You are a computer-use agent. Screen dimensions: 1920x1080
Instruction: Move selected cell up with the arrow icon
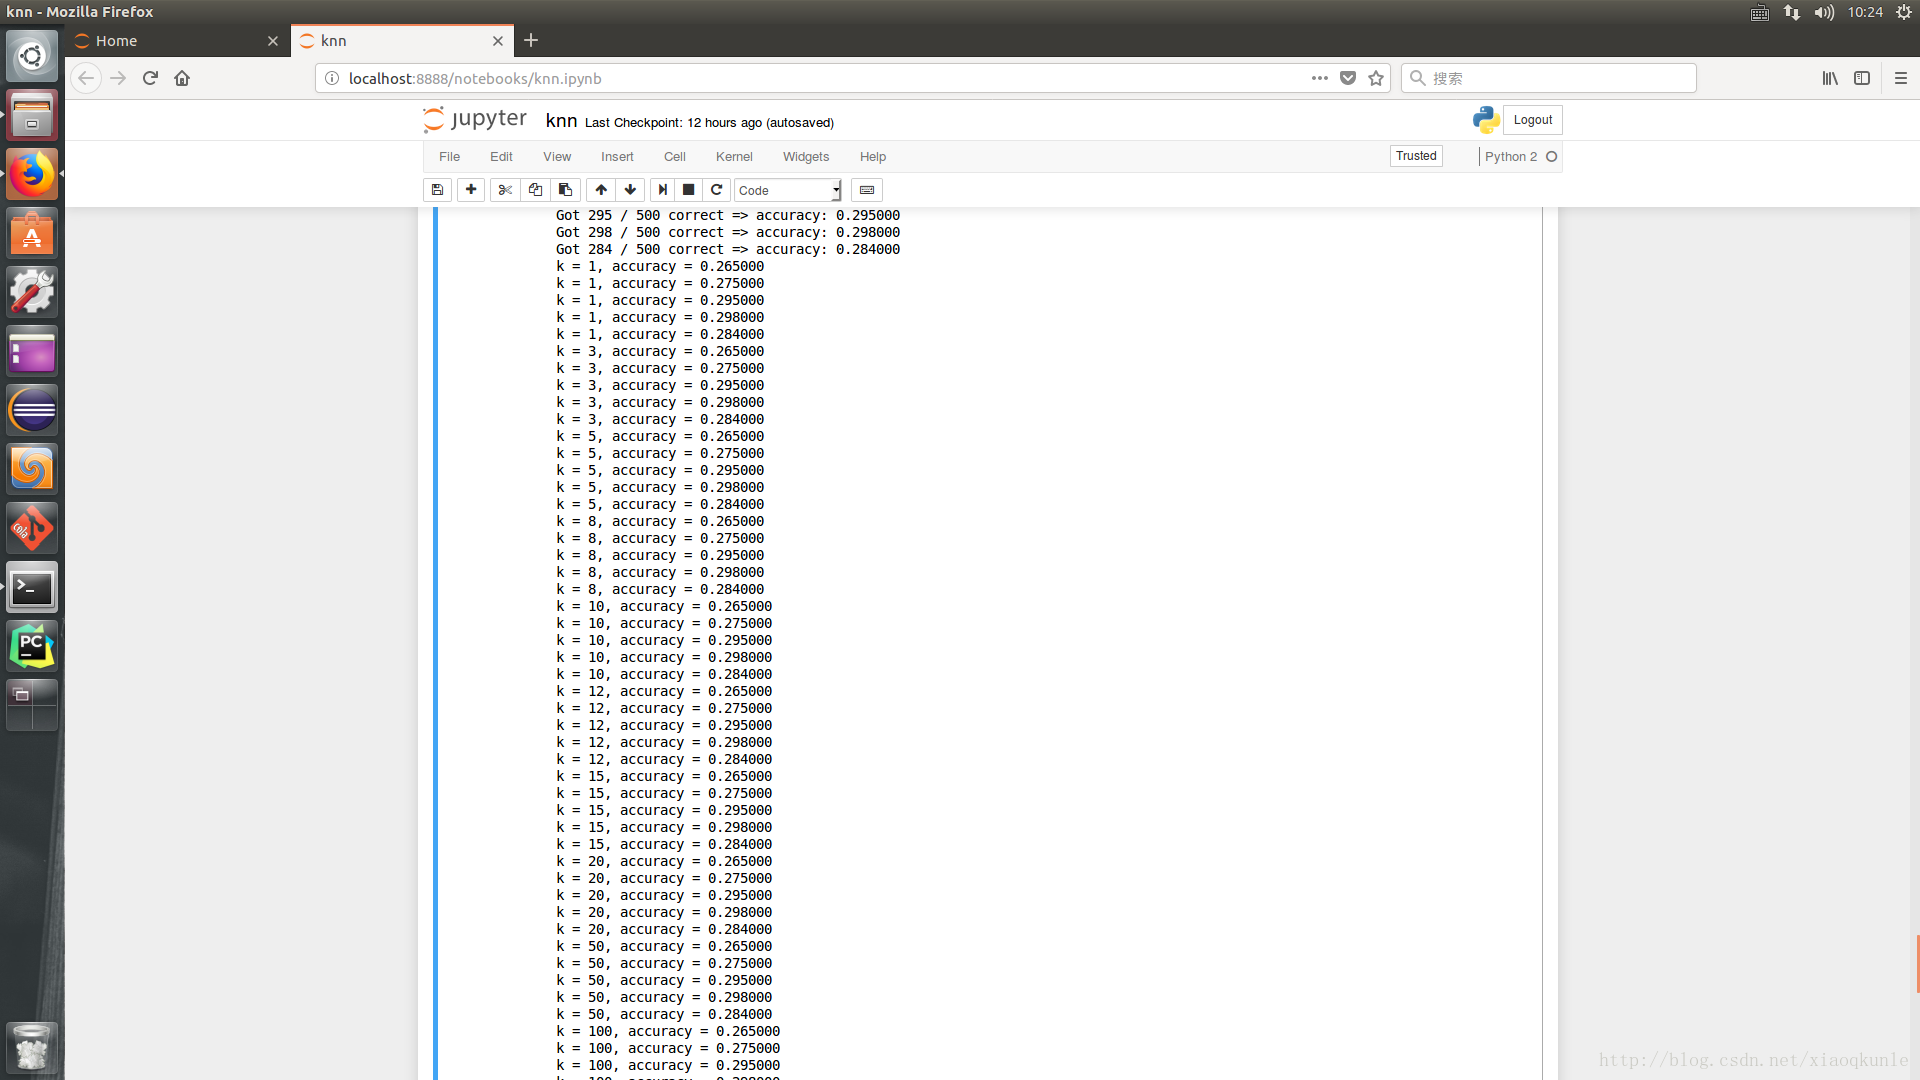(601, 190)
